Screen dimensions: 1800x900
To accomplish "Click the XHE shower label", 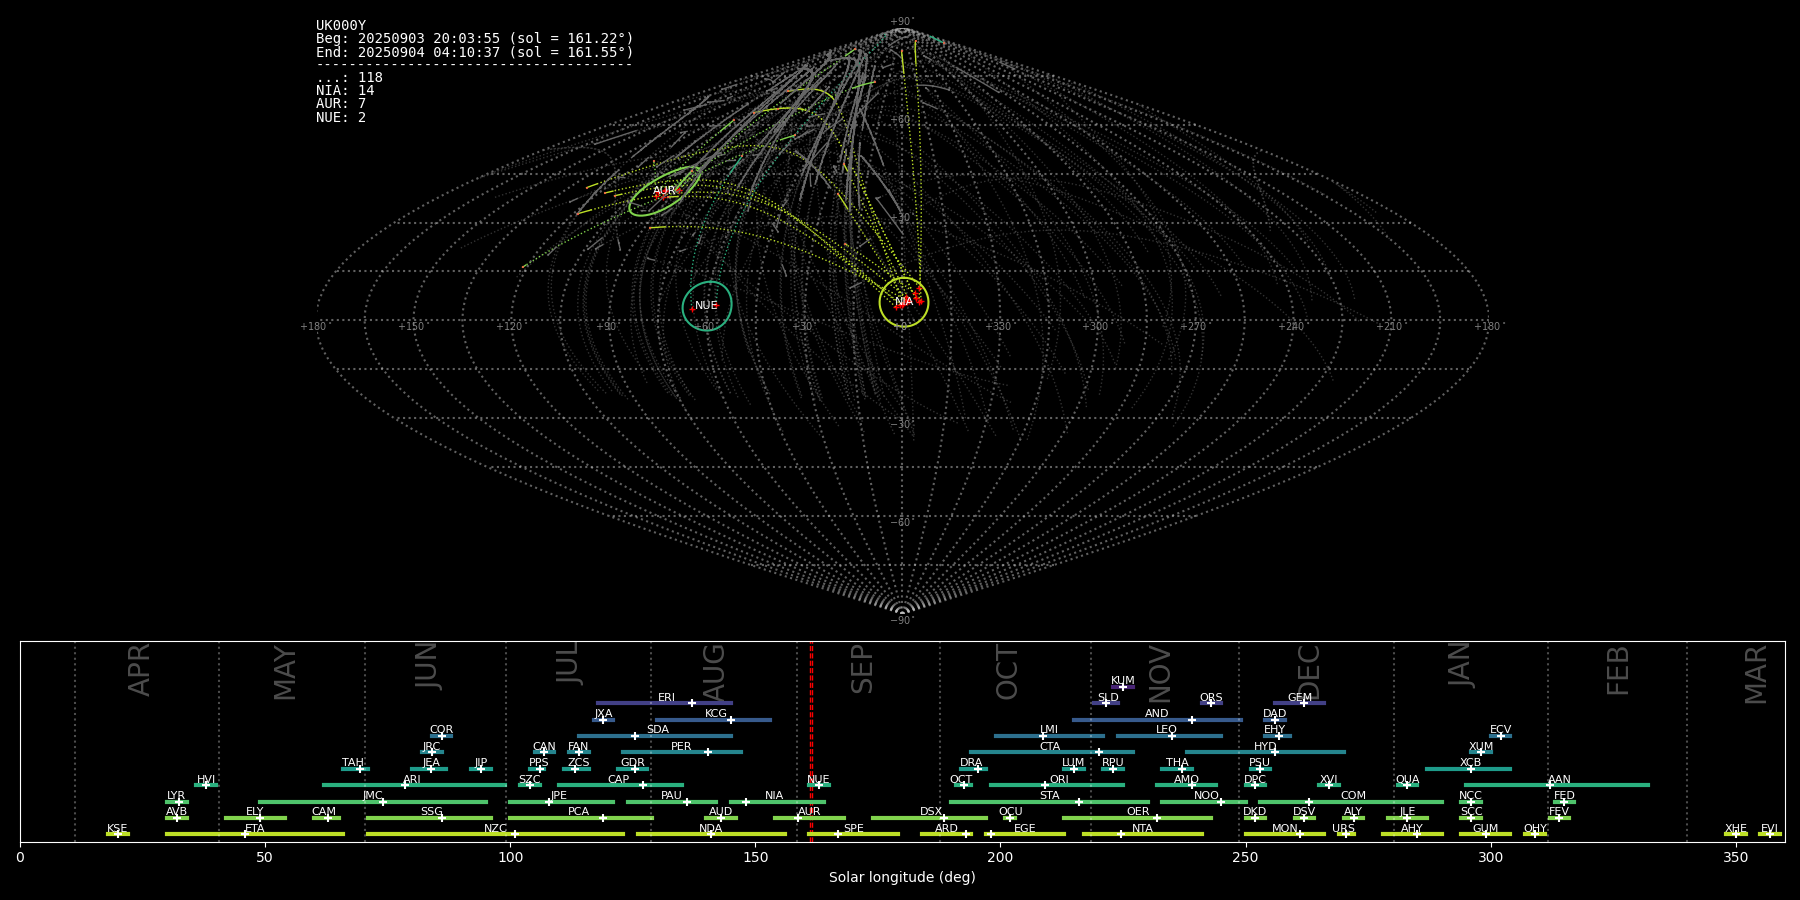I will (1736, 829).
